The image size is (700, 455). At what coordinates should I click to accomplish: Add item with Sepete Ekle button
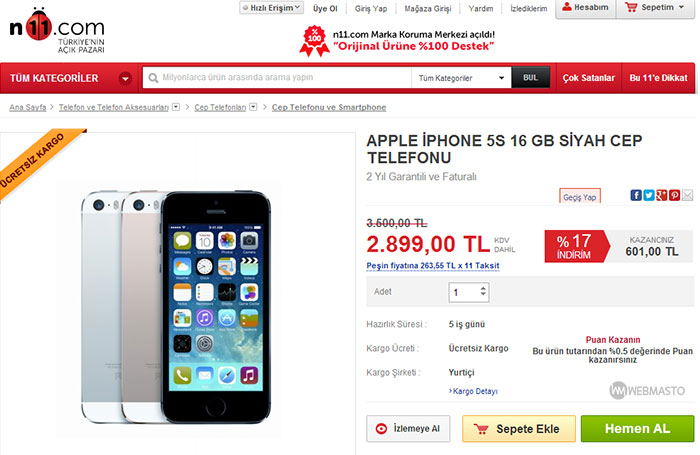(519, 429)
